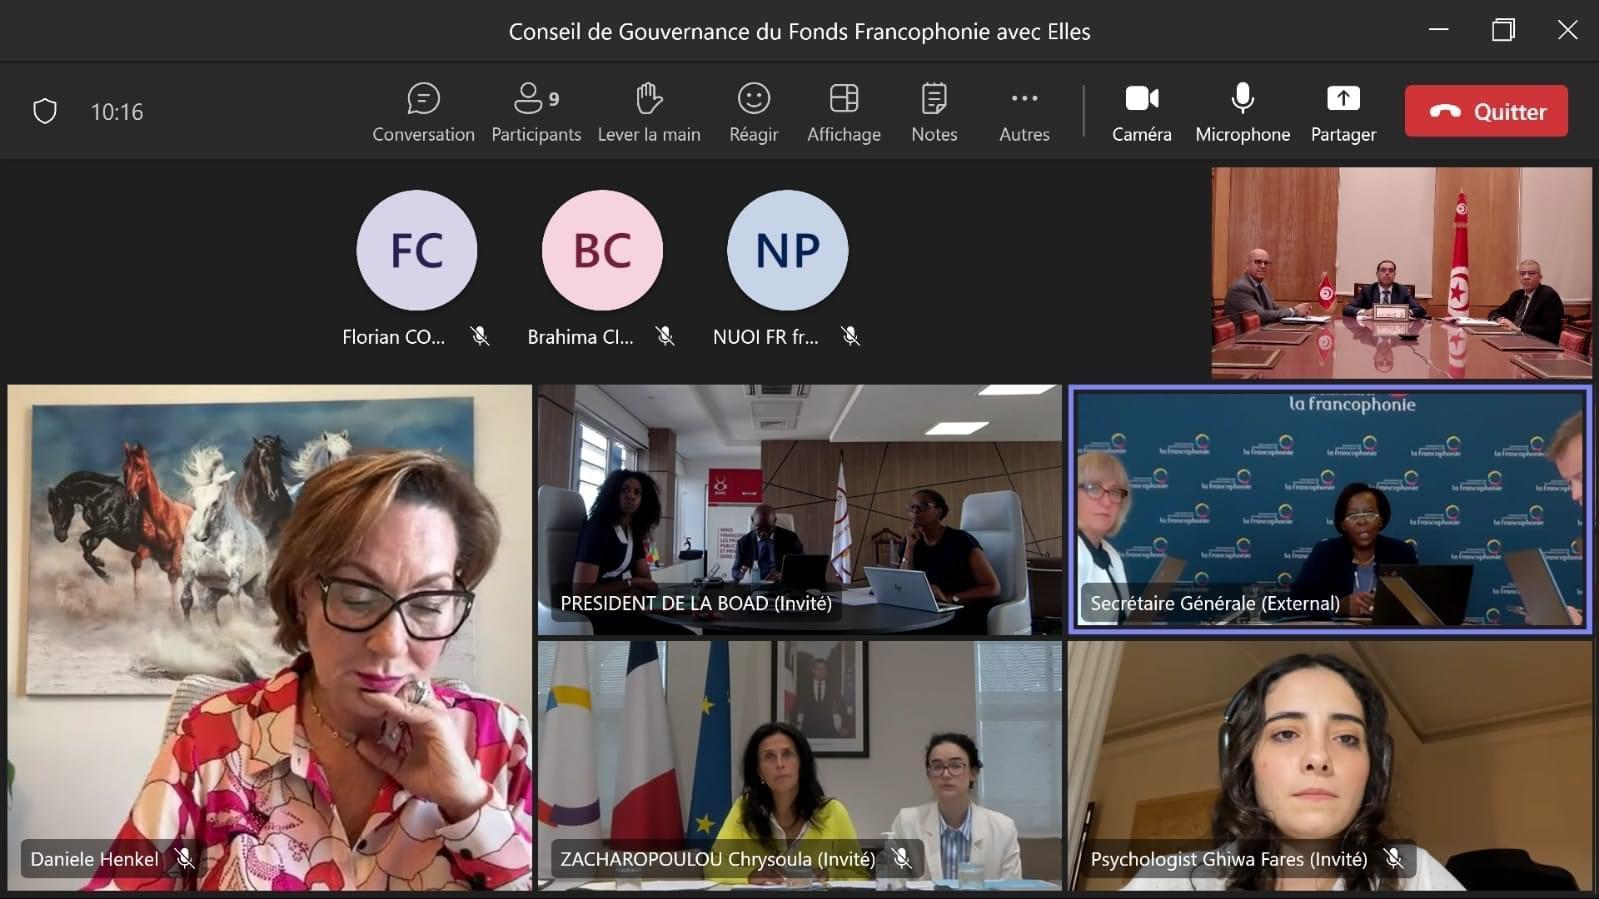
Task: Share your screen with Partager
Action: pyautogui.click(x=1343, y=112)
